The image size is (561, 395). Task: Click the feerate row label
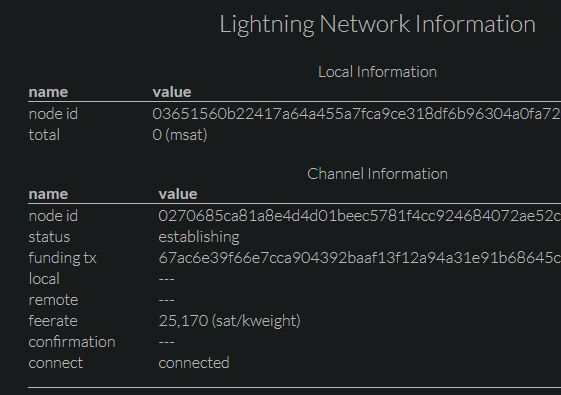coord(53,321)
